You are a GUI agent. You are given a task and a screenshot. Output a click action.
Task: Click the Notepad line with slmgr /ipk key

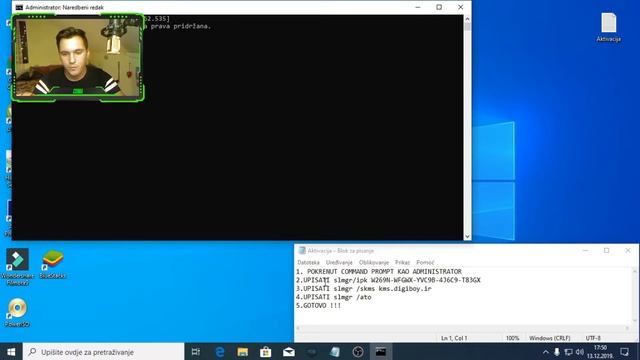pos(388,280)
